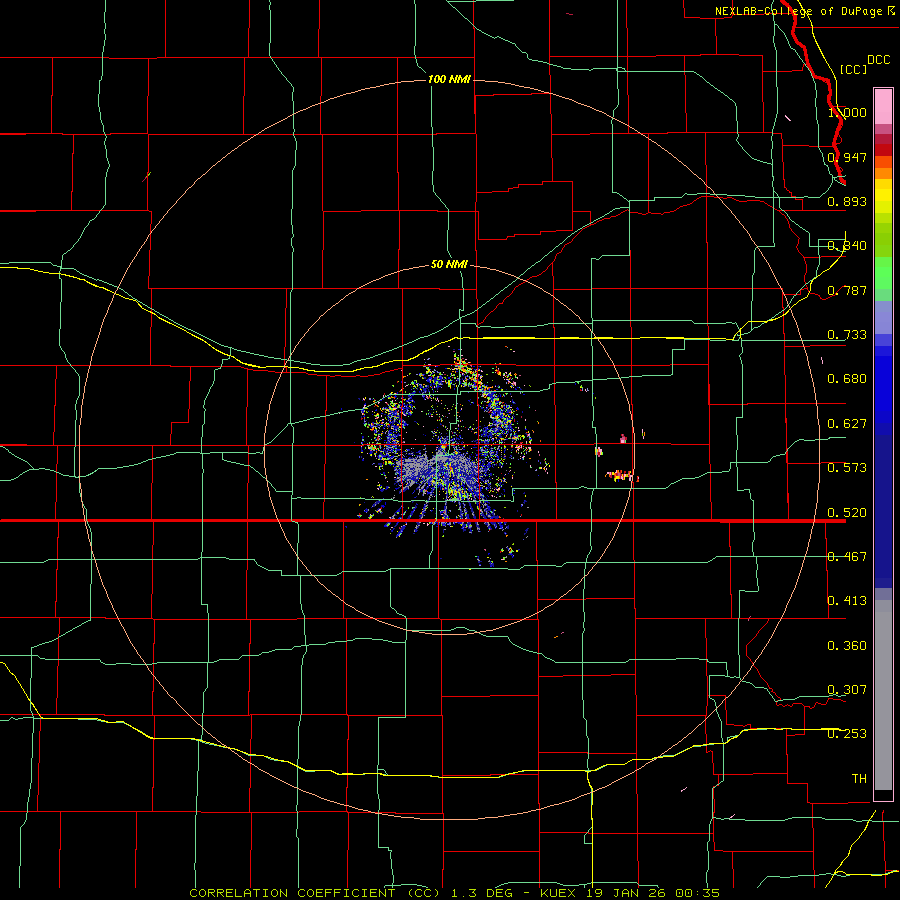Click the 0.680 legend value
The image size is (900, 900).
click(x=847, y=379)
